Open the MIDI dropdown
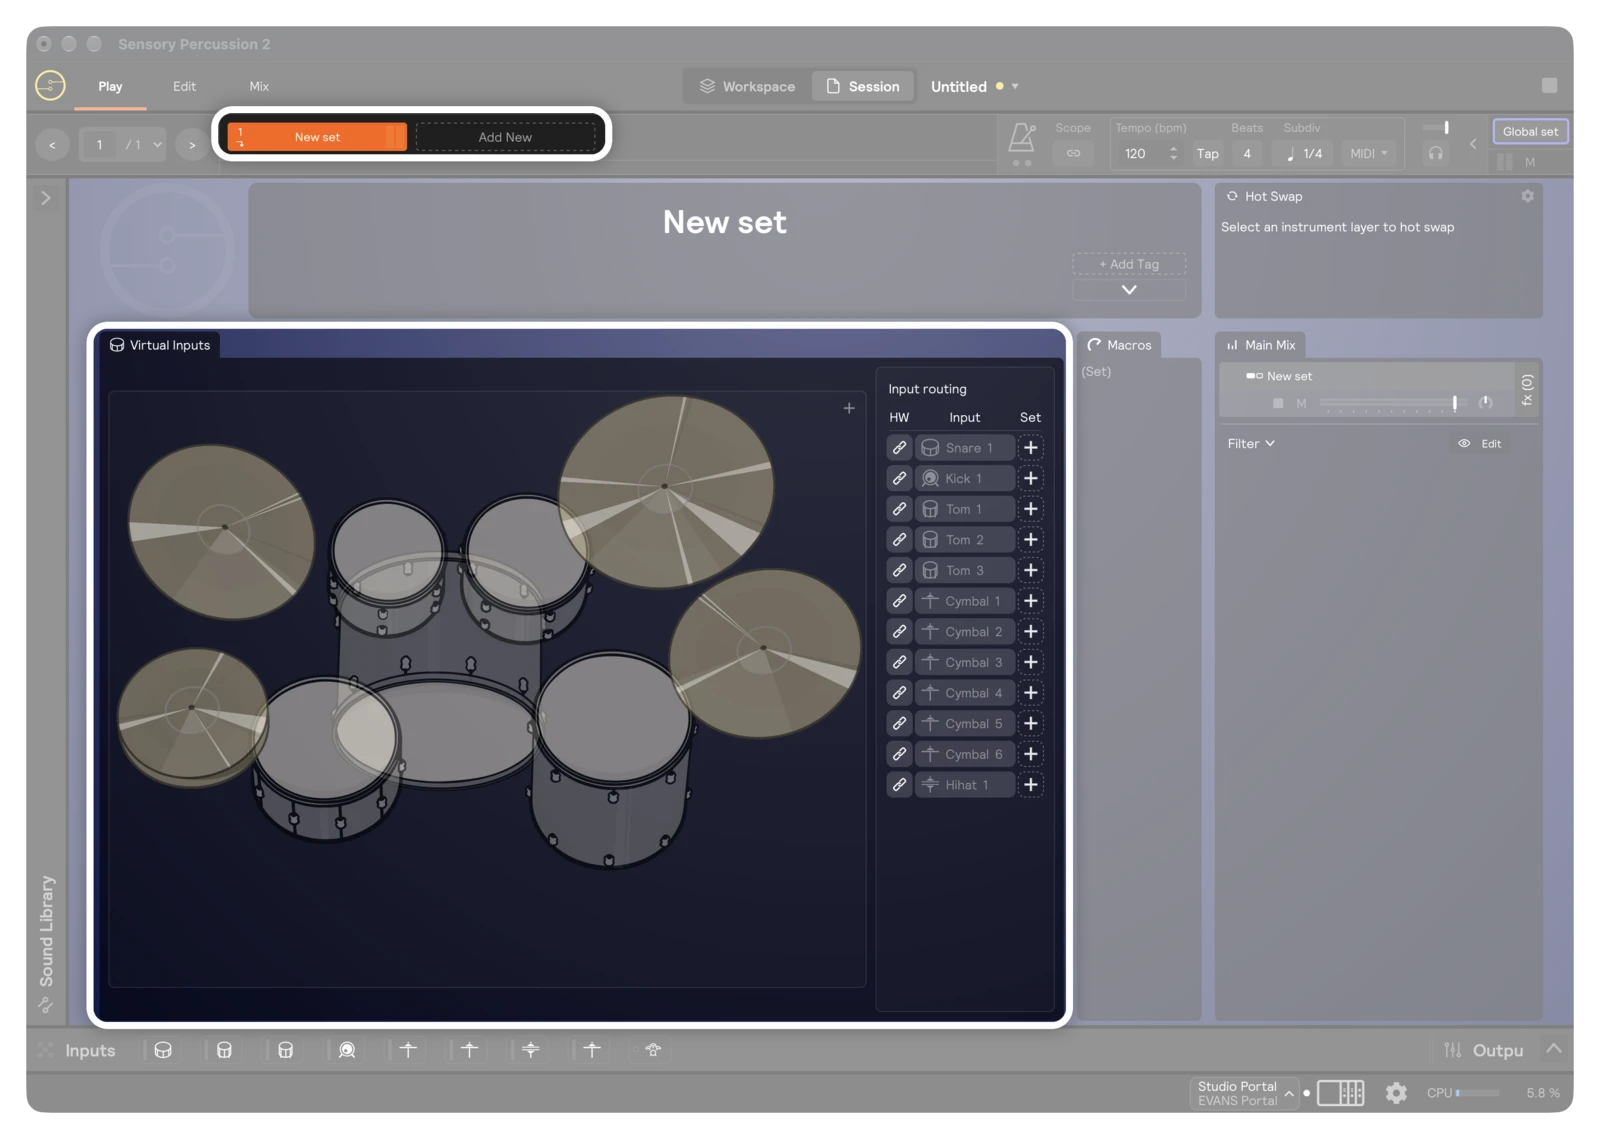 (1368, 153)
